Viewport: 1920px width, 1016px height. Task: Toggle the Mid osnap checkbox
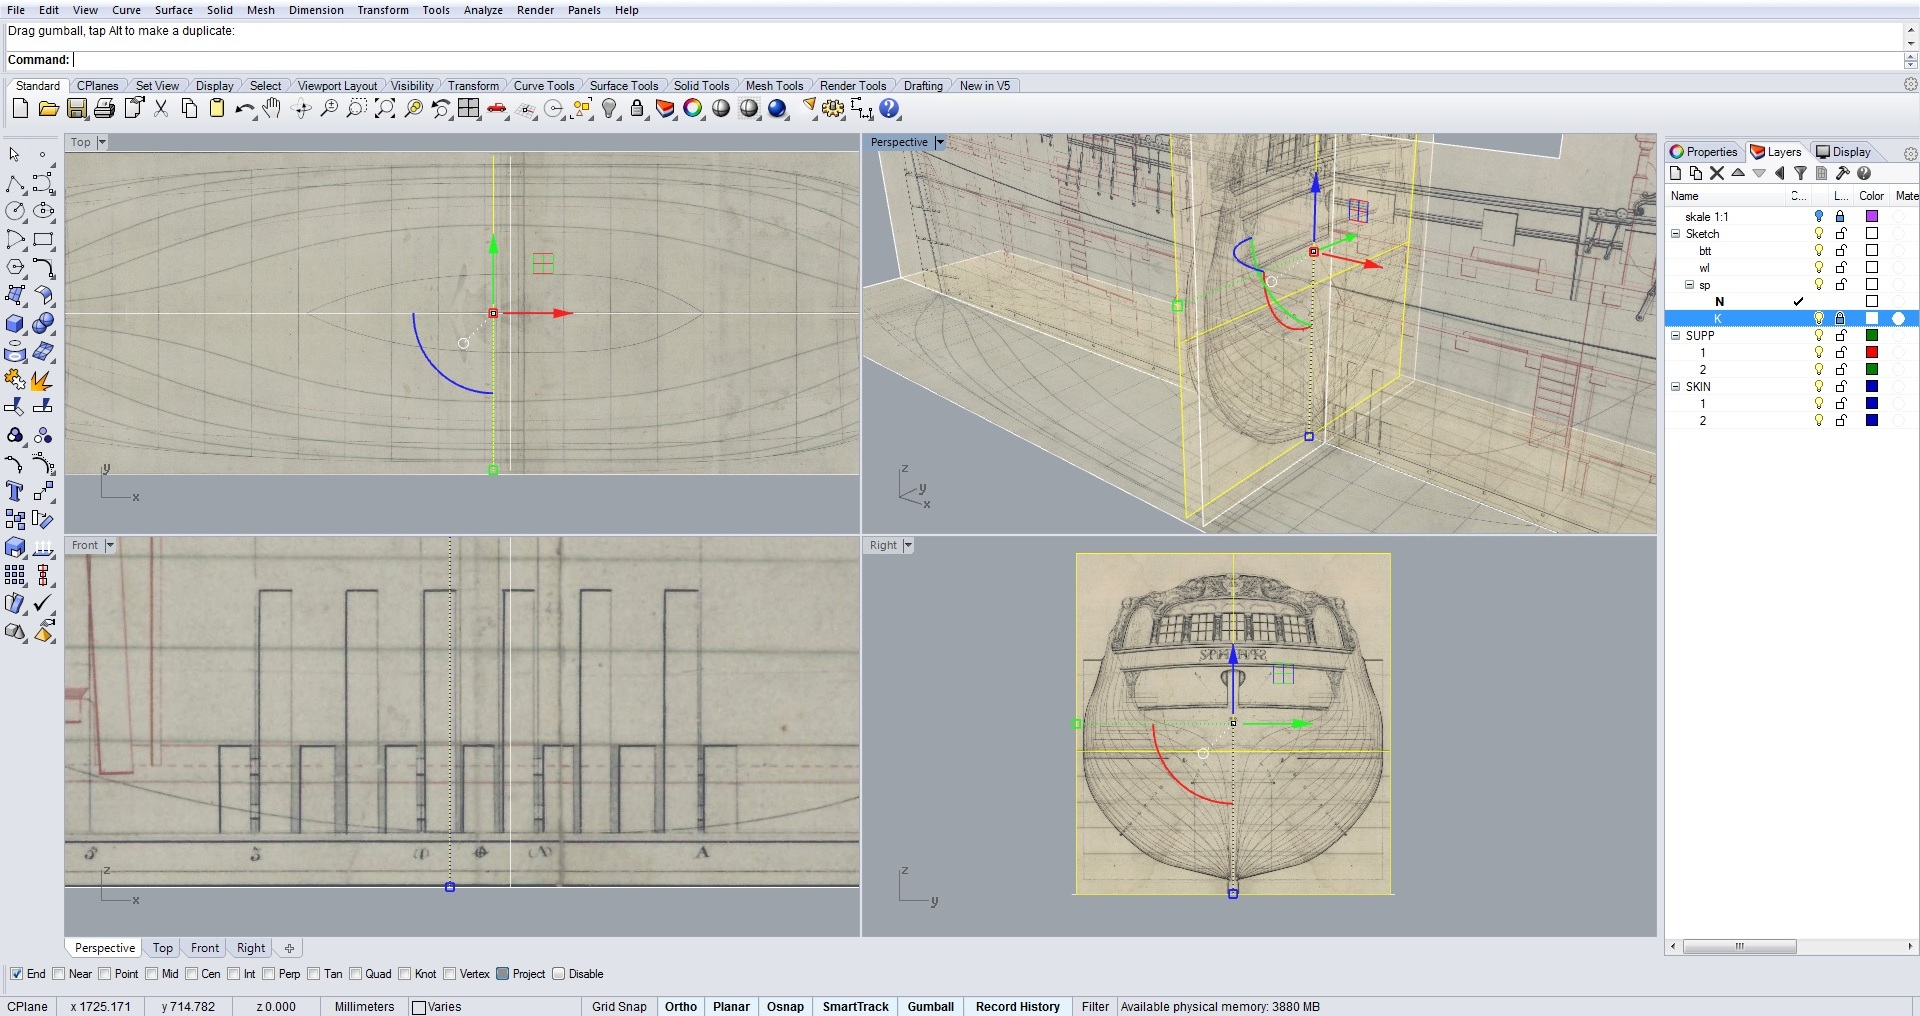point(152,974)
